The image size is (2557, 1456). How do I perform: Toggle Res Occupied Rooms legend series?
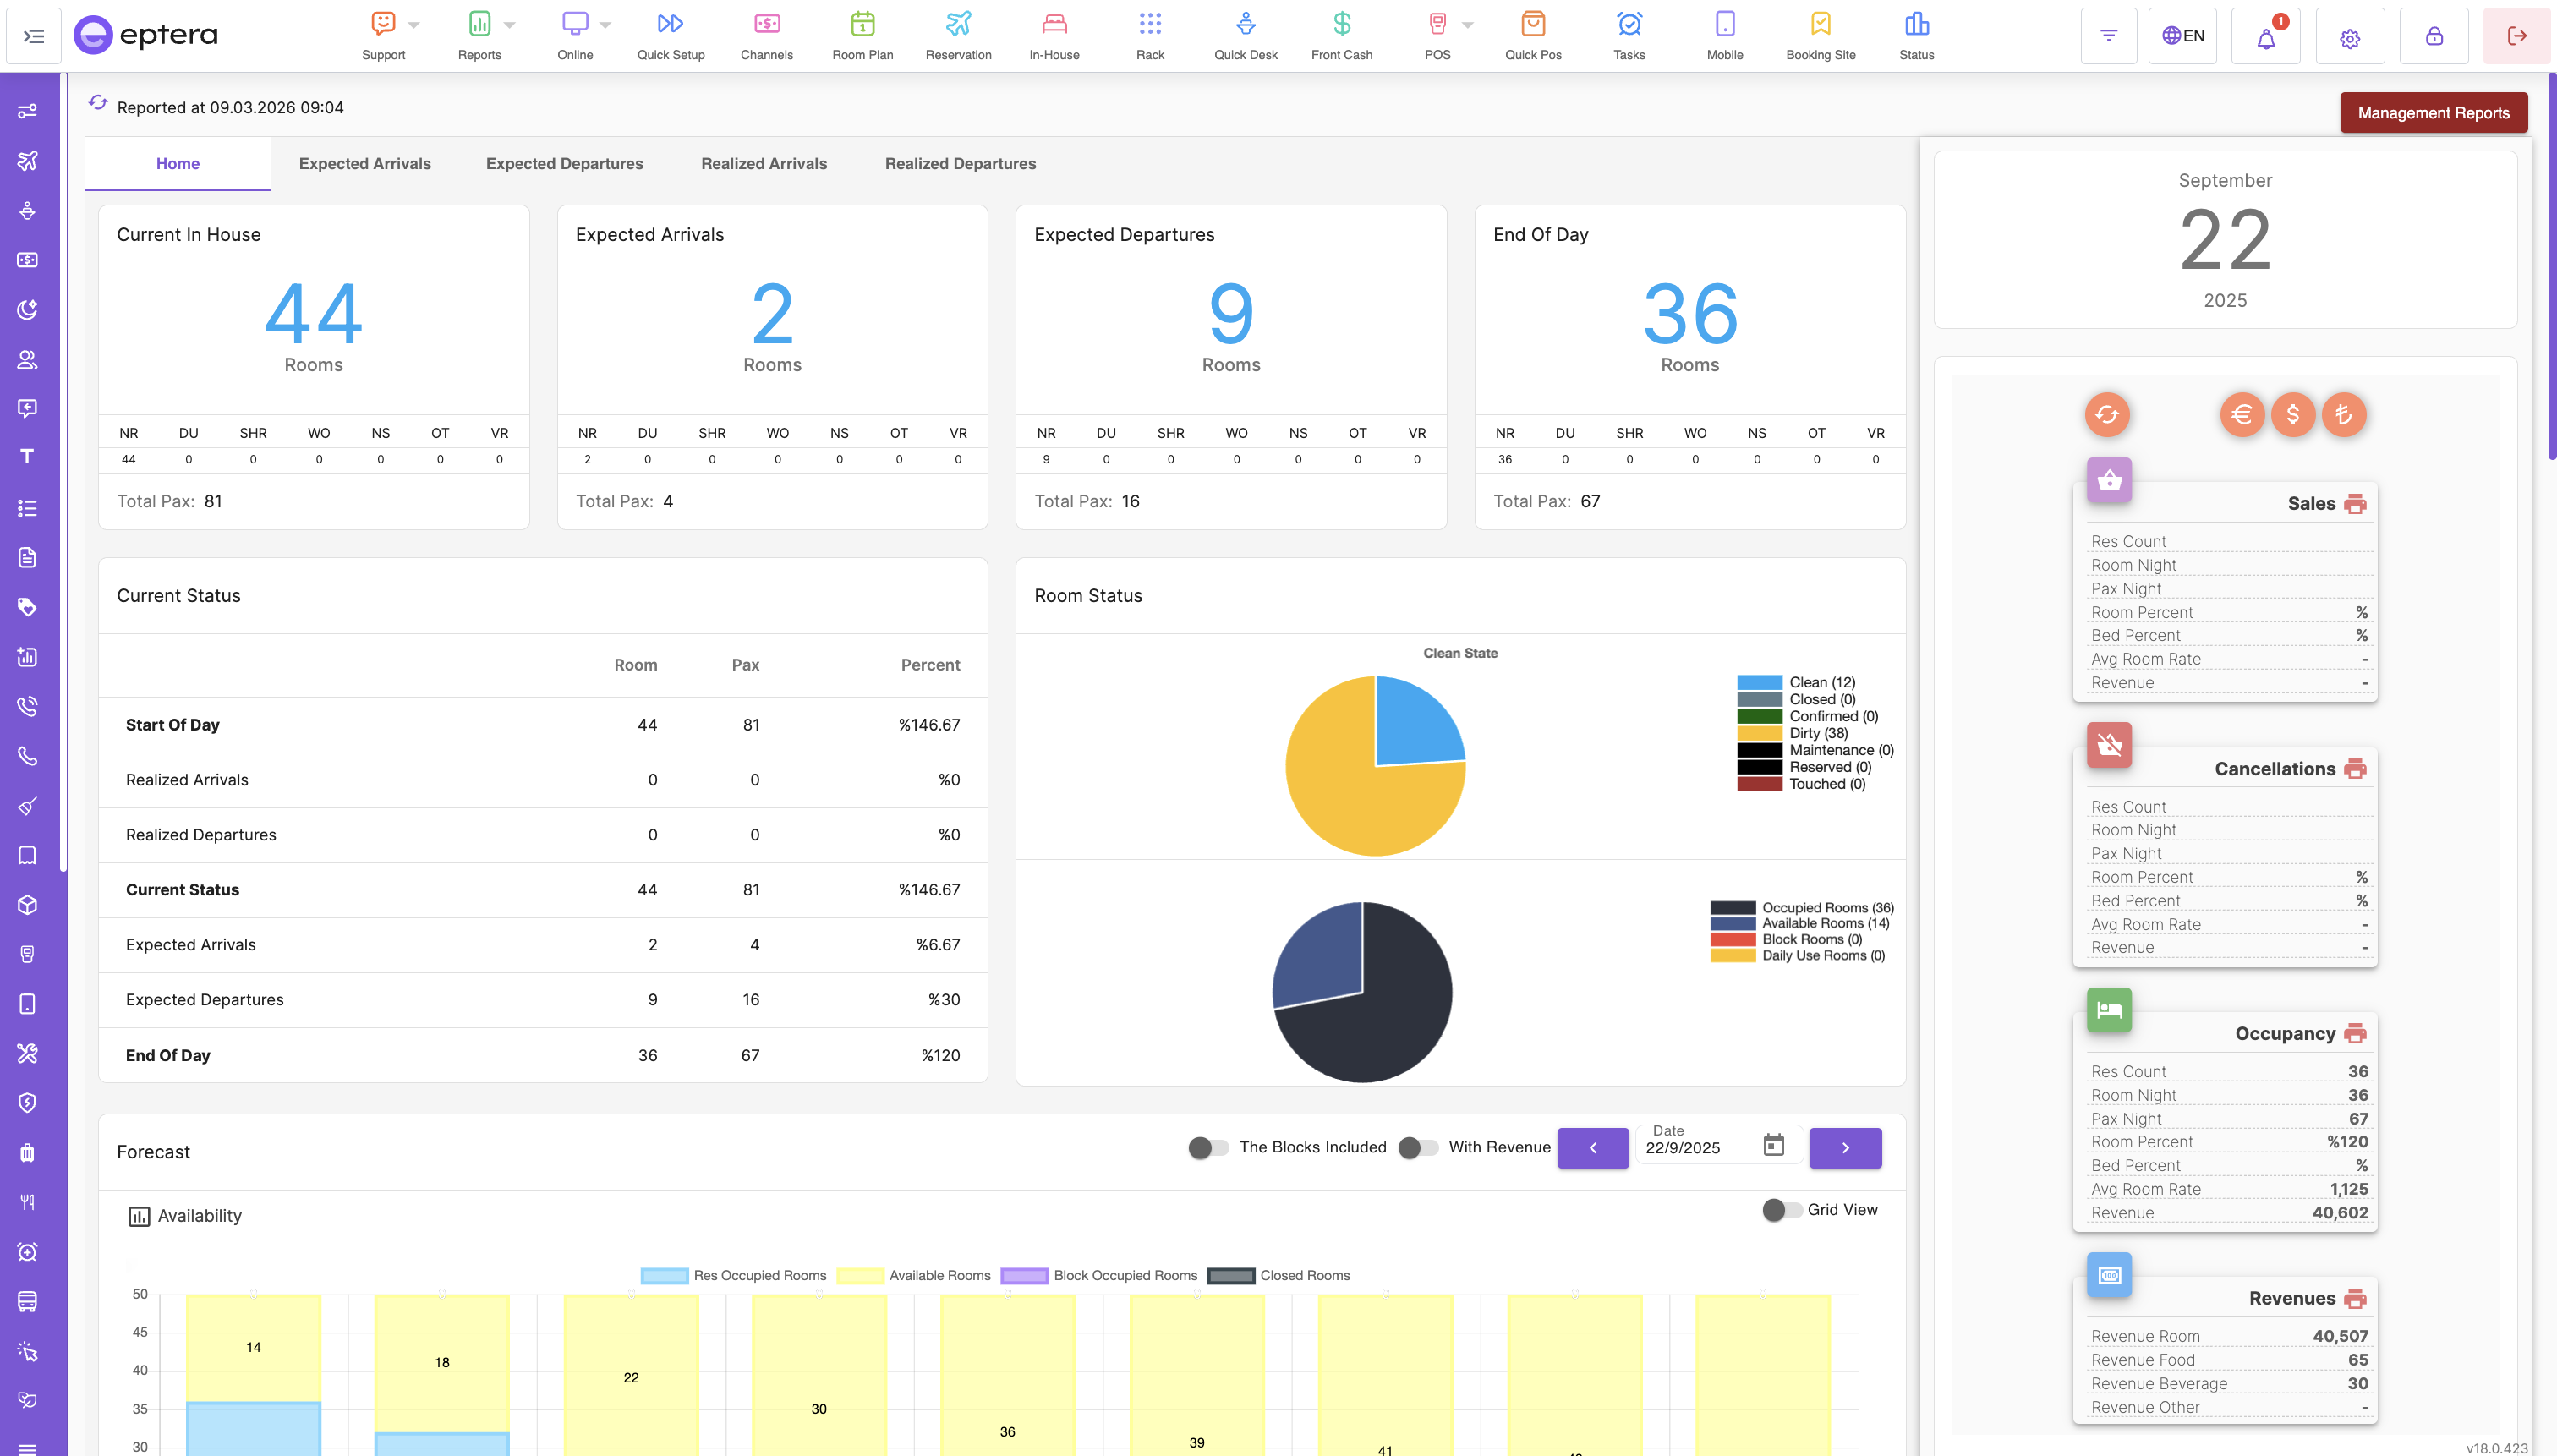coord(733,1276)
